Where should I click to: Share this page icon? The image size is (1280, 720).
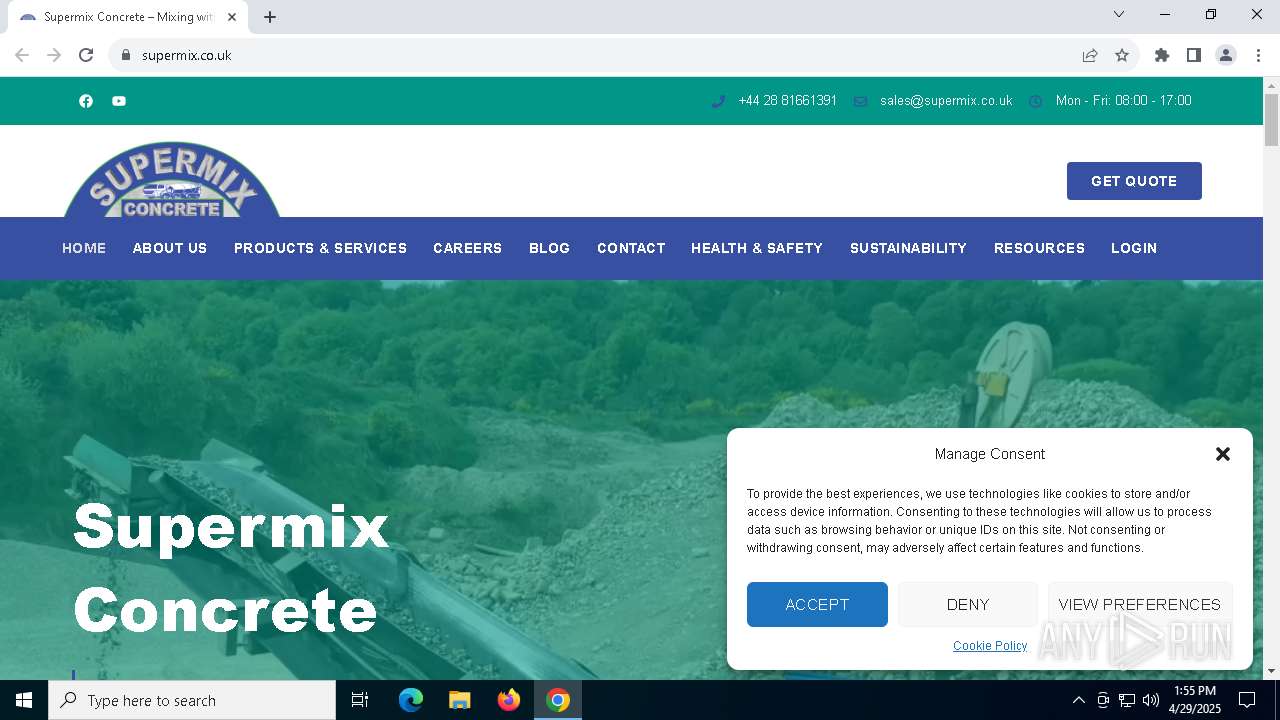point(1090,55)
